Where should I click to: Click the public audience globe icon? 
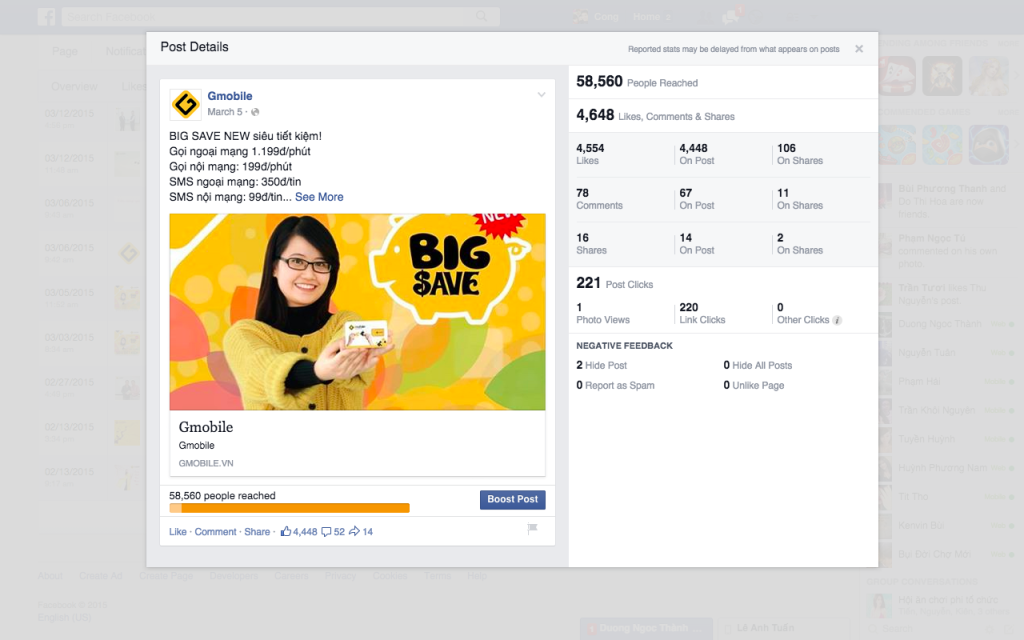[255, 112]
